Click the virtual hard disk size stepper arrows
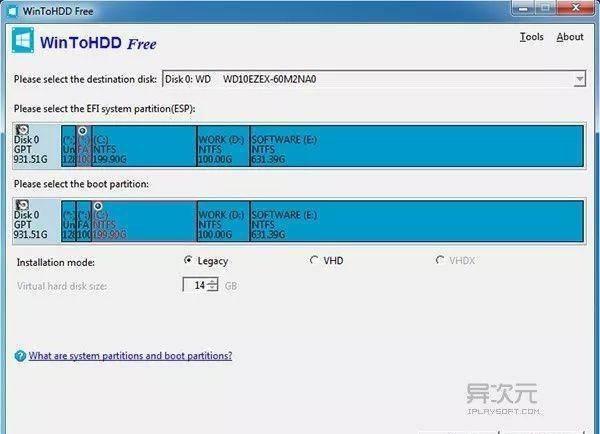The width and height of the screenshot is (600, 434). pos(213,285)
